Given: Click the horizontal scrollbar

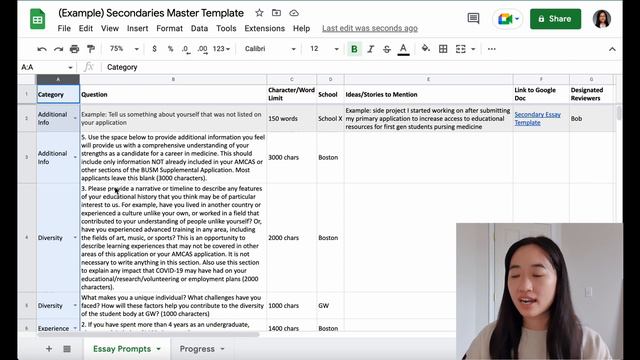Looking at the screenshot, I should point(148,334).
